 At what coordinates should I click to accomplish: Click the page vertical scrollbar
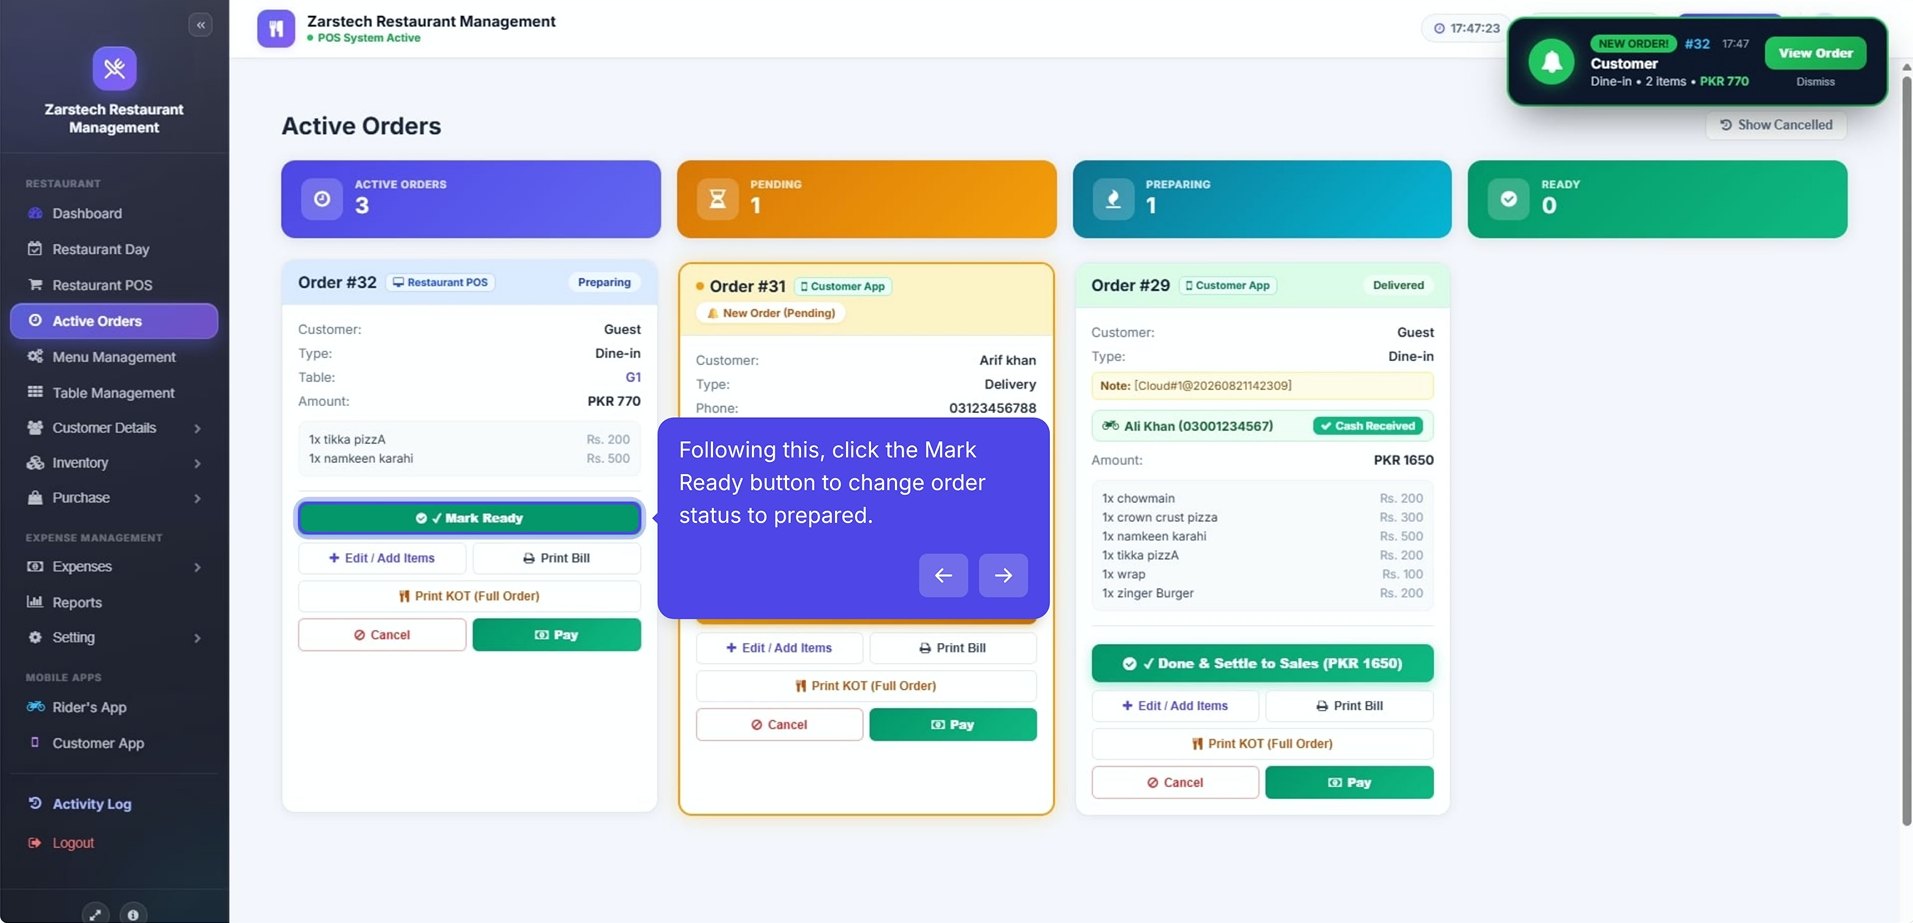point(1906,450)
